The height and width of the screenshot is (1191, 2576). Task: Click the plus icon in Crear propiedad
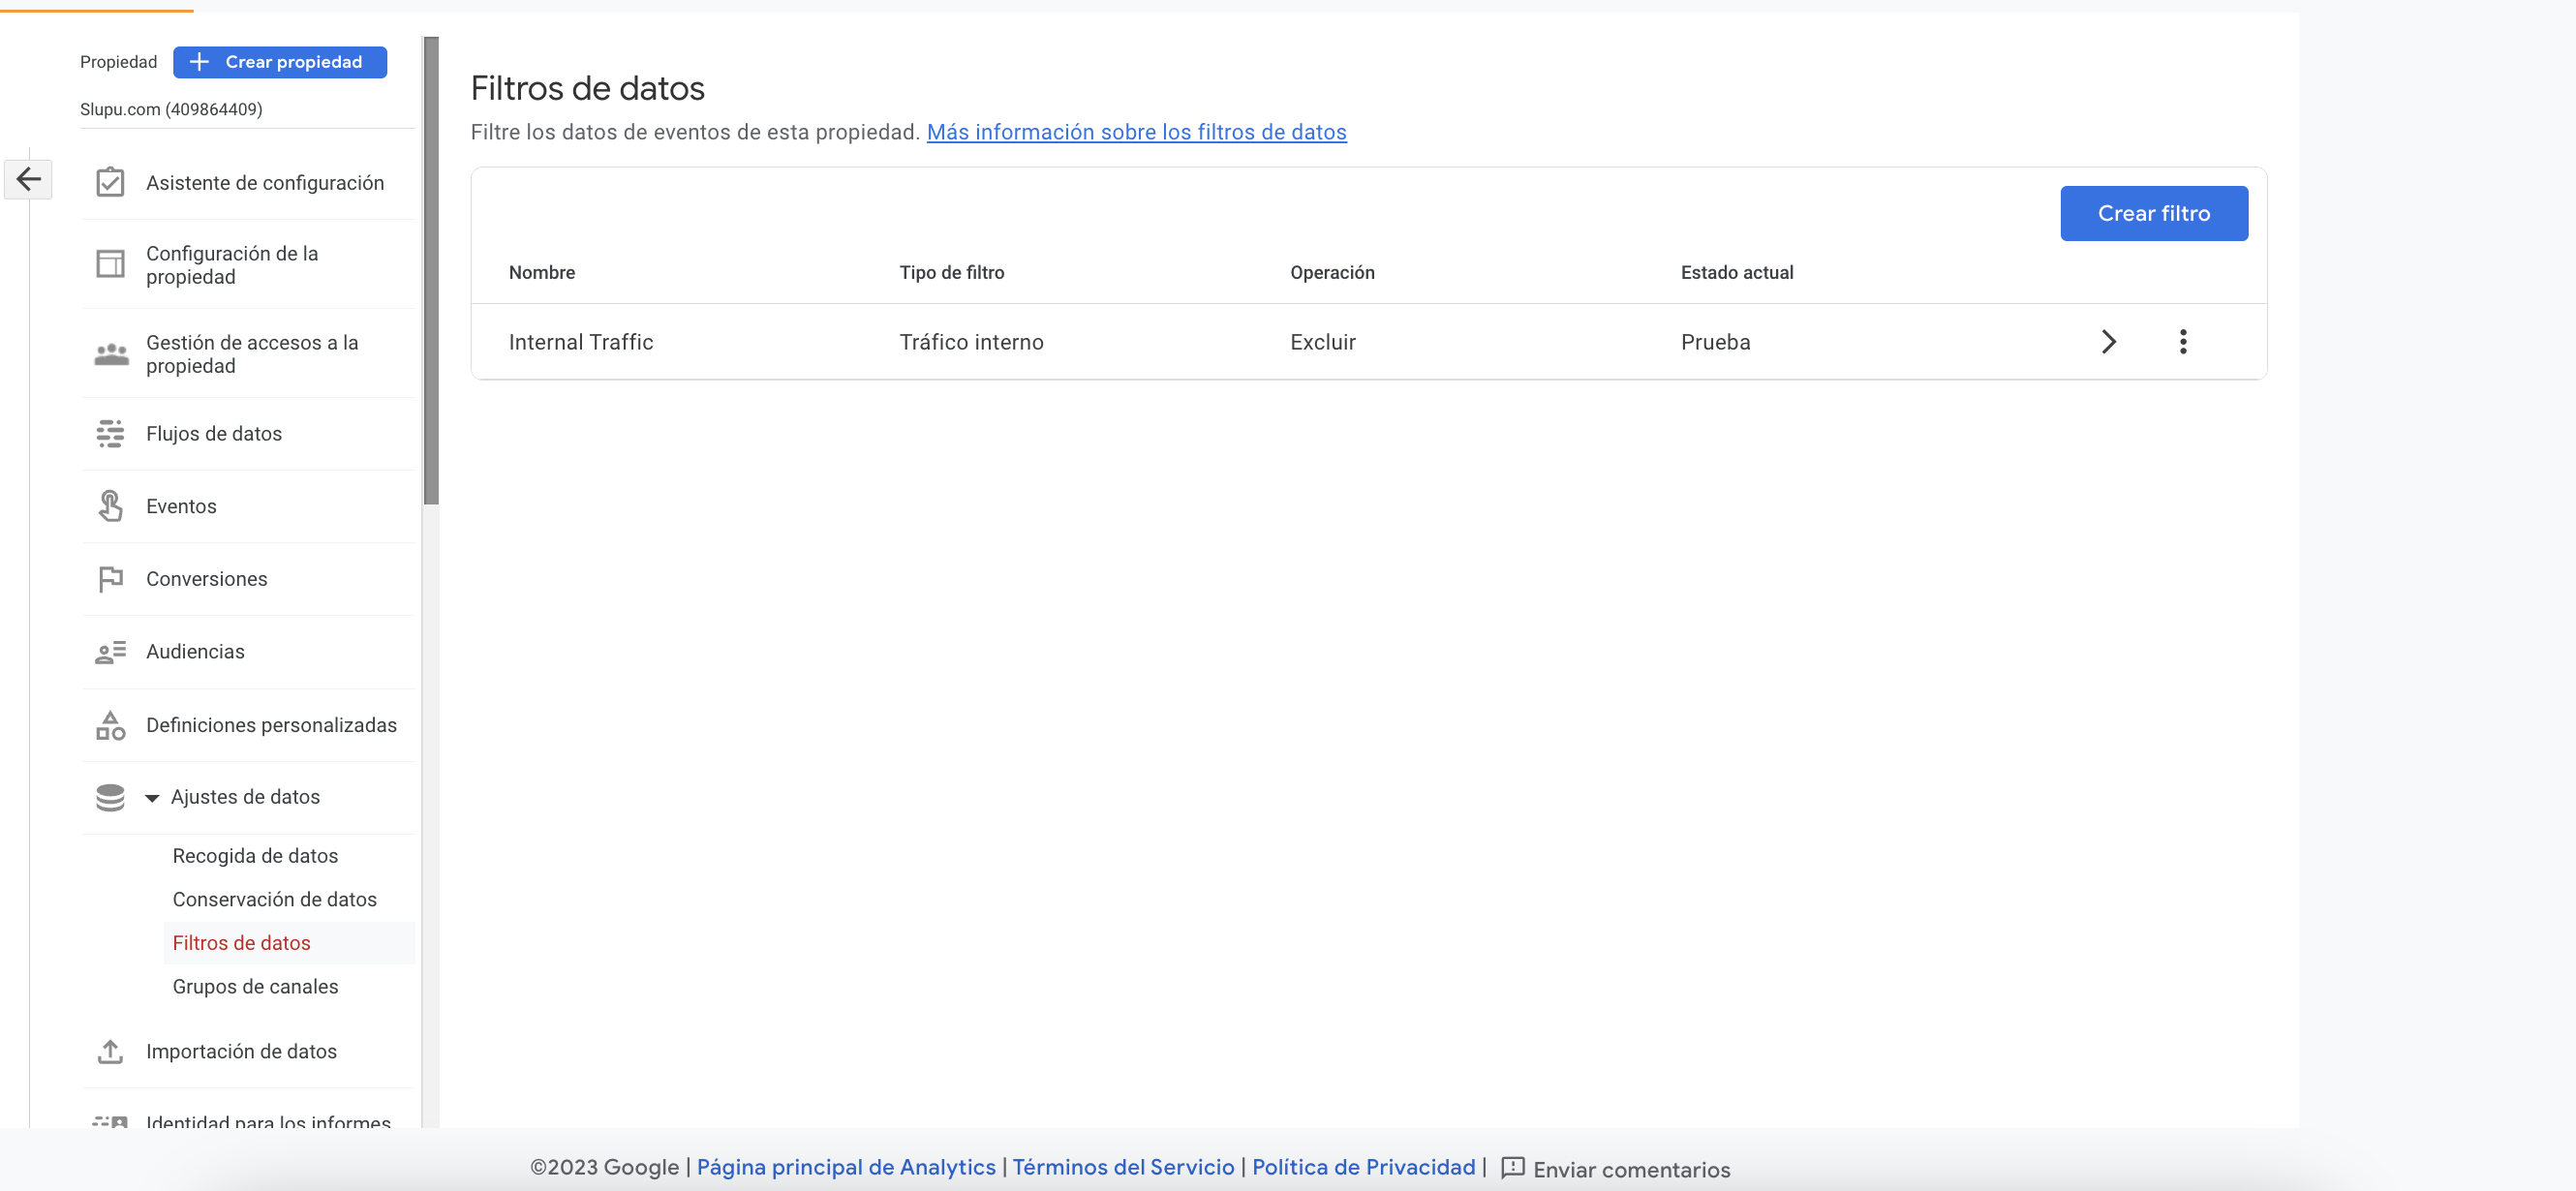click(x=199, y=62)
